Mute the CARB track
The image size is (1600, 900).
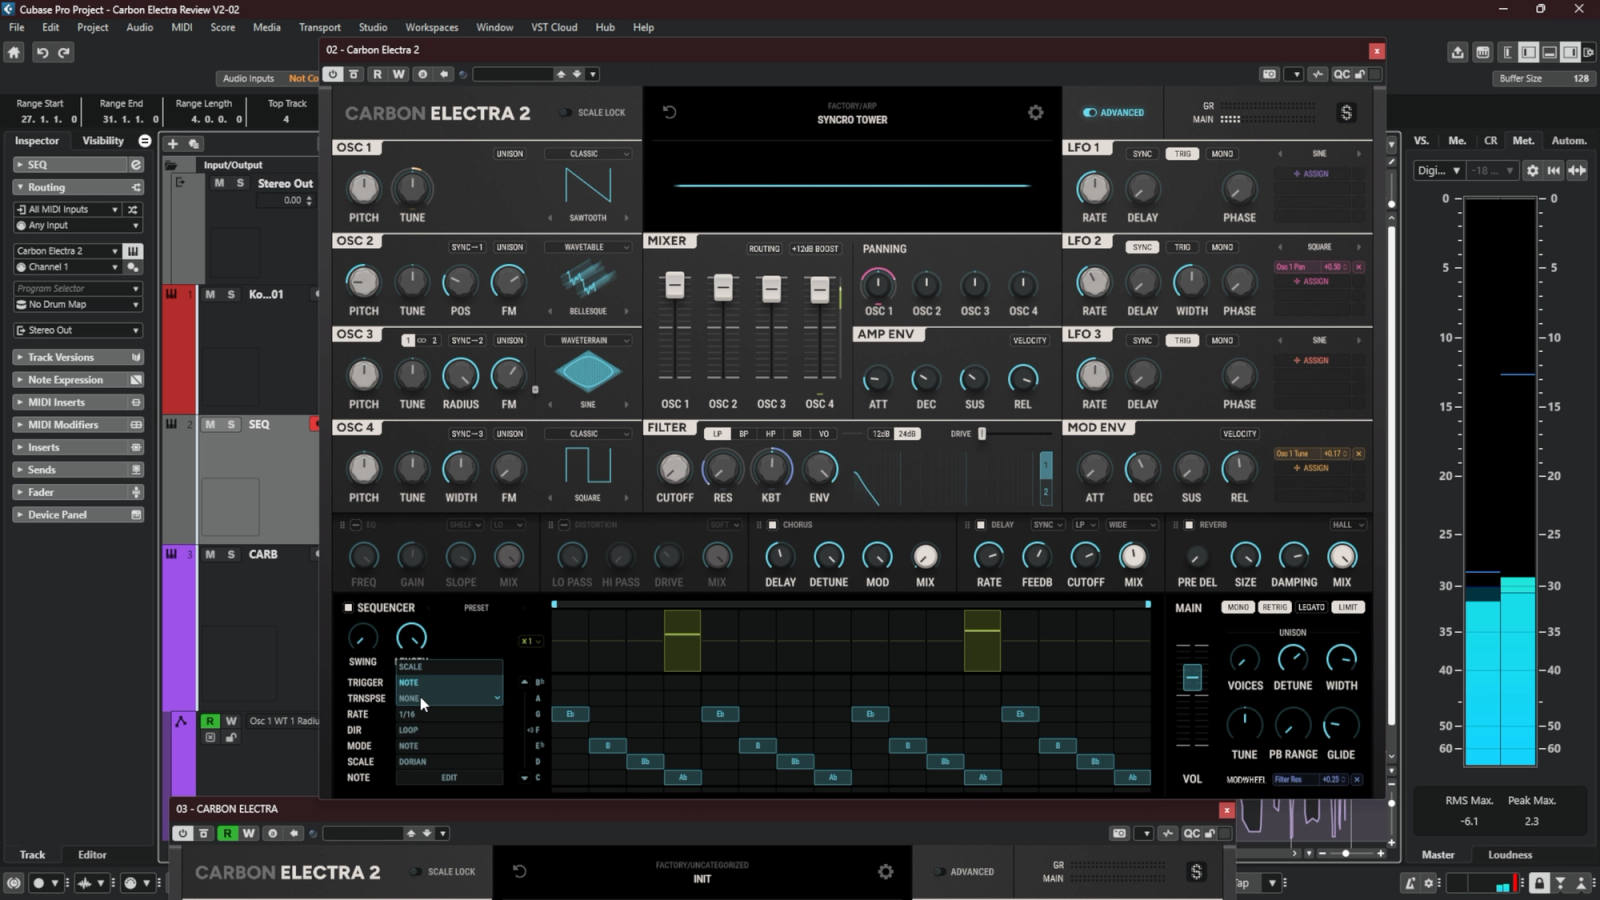click(x=210, y=554)
